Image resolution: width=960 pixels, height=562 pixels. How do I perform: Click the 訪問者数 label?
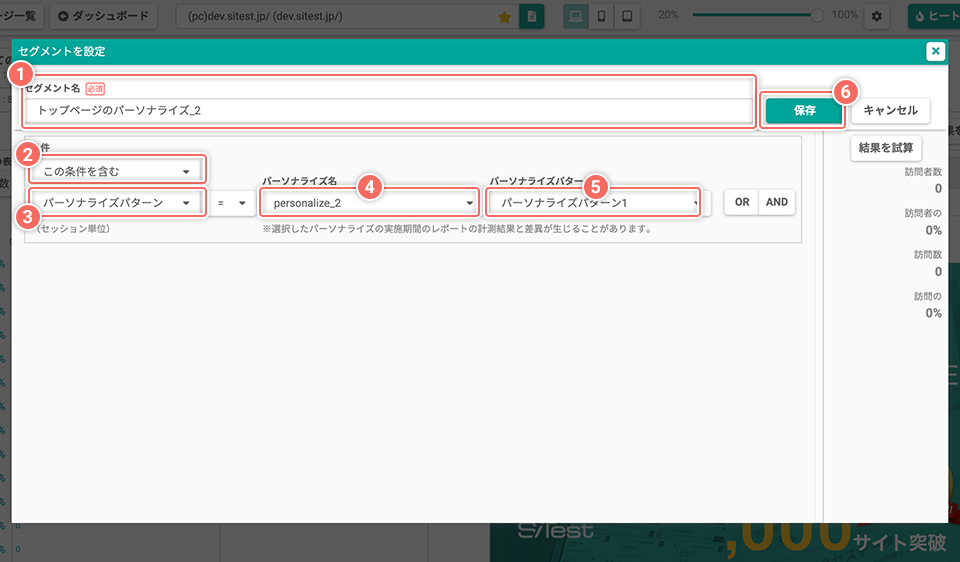pyautogui.click(x=923, y=172)
